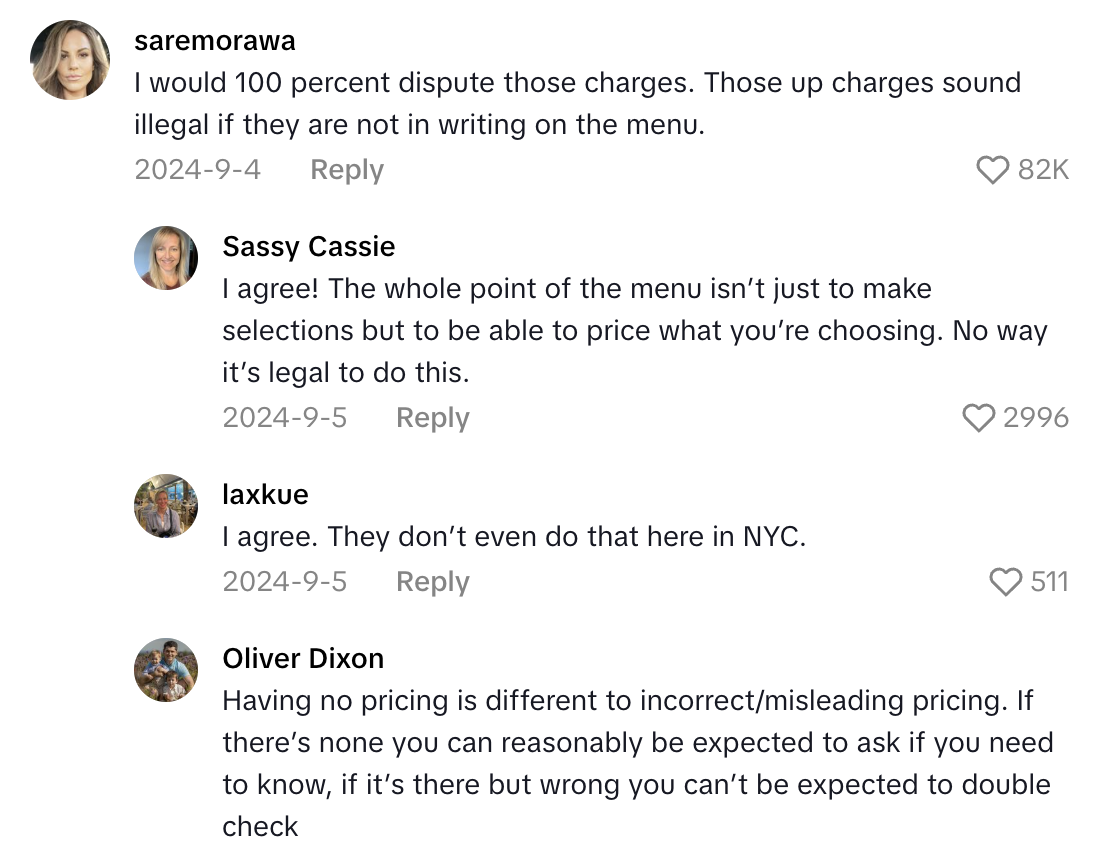
Task: Open Oliver Dixon's profile photo
Action: (x=166, y=670)
